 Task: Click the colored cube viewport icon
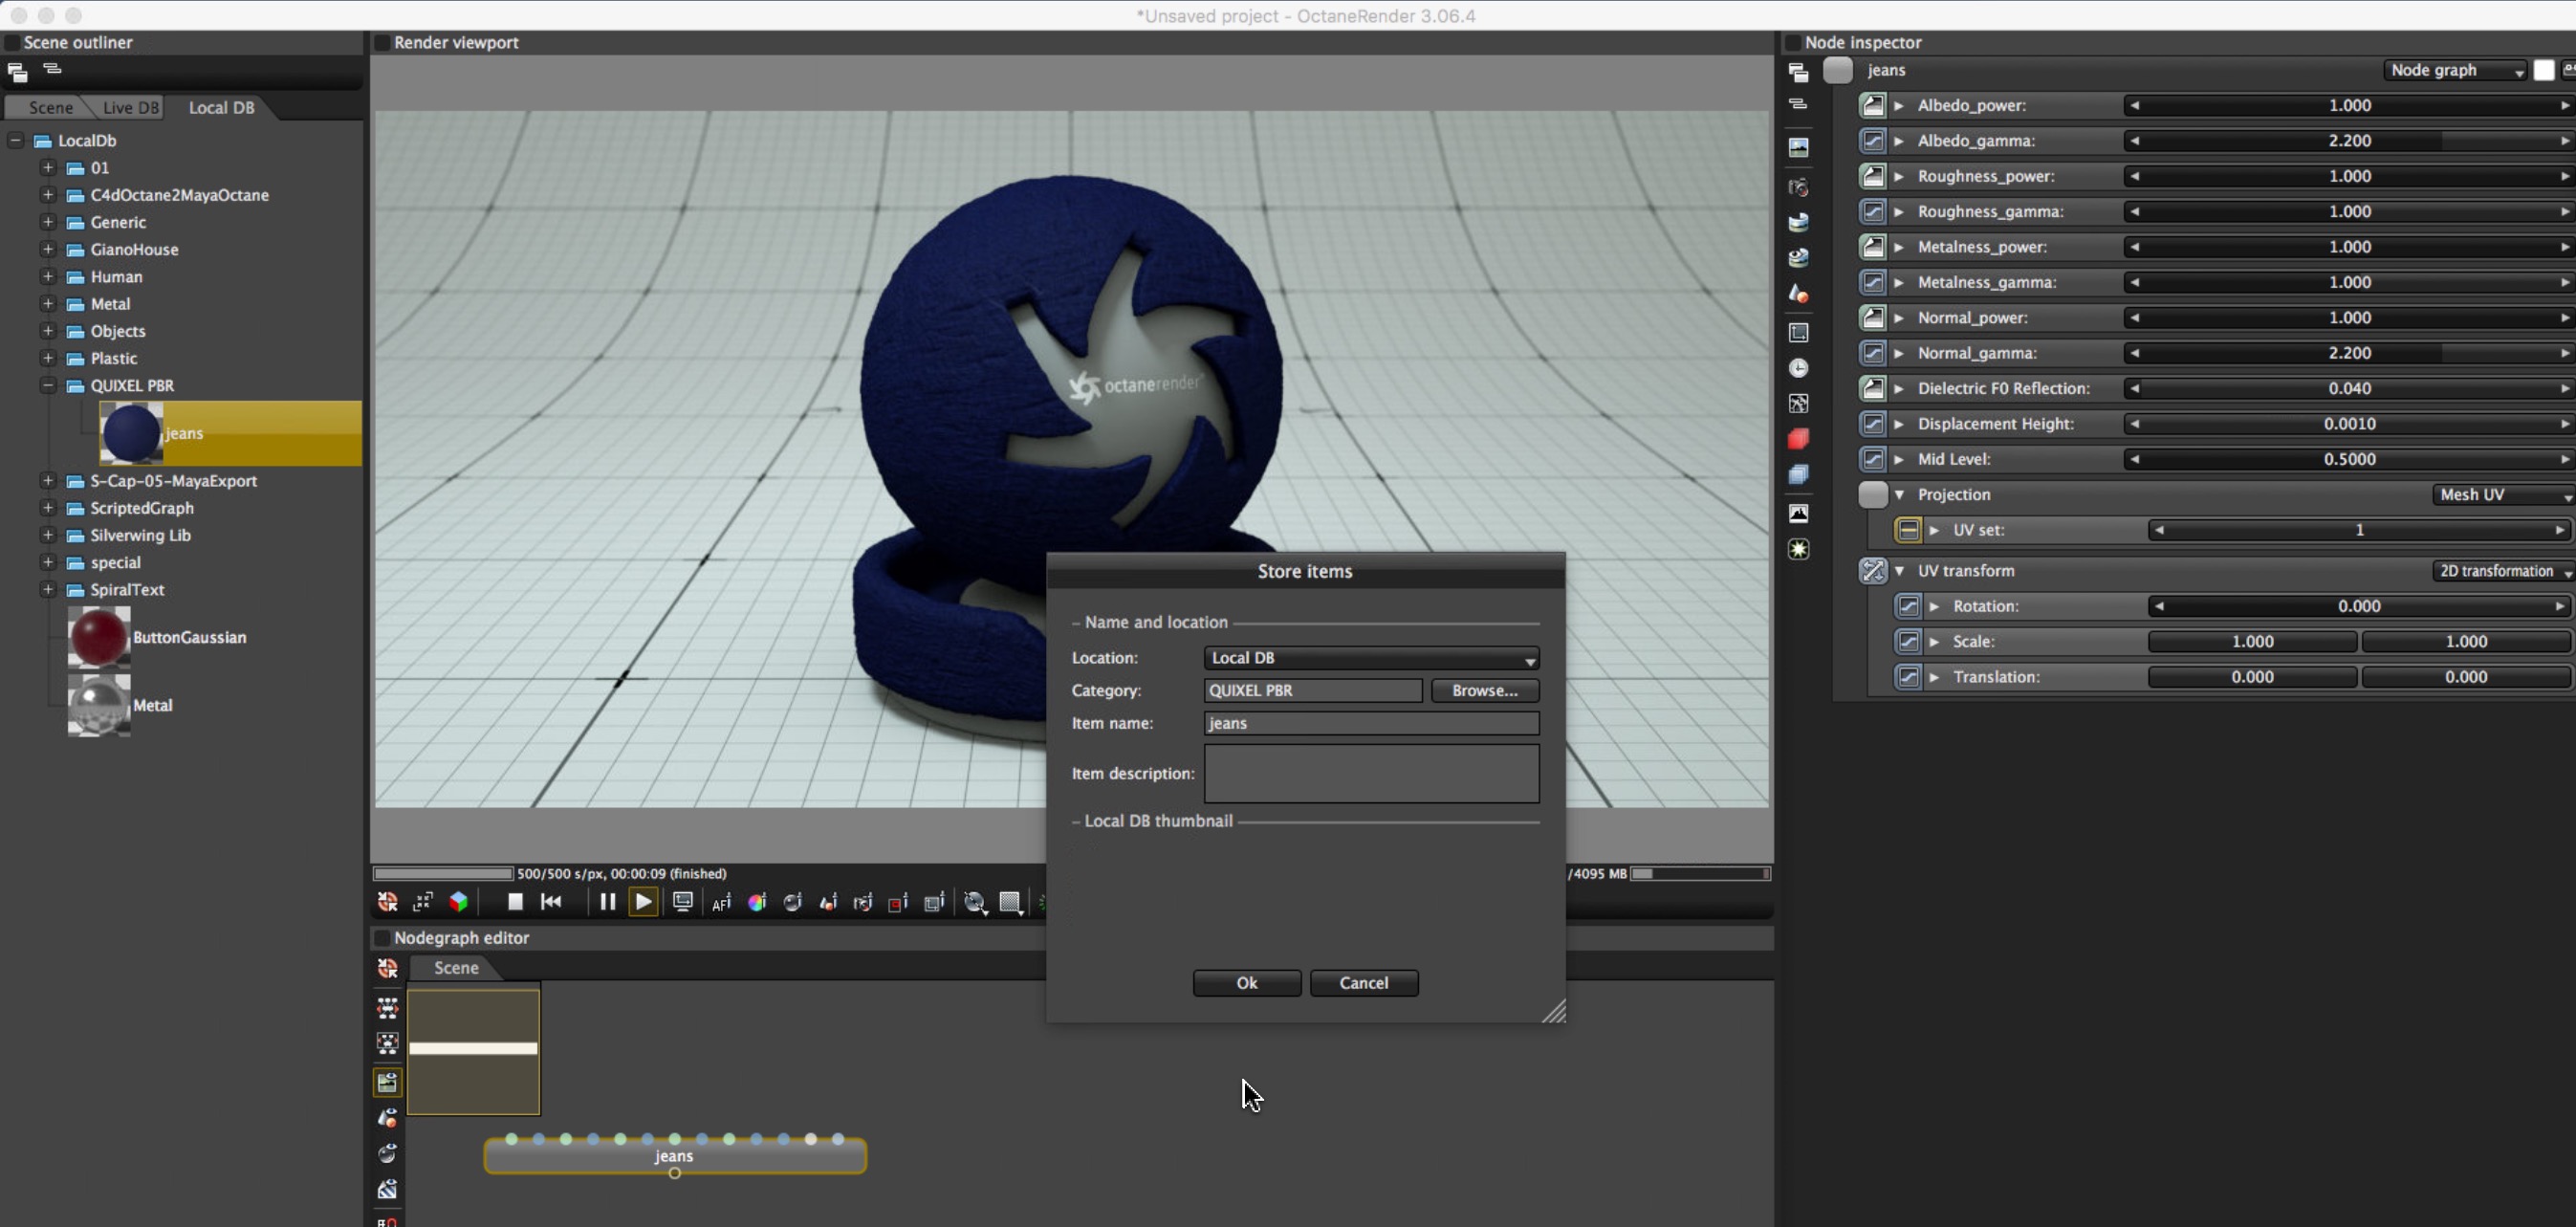pos(459,903)
